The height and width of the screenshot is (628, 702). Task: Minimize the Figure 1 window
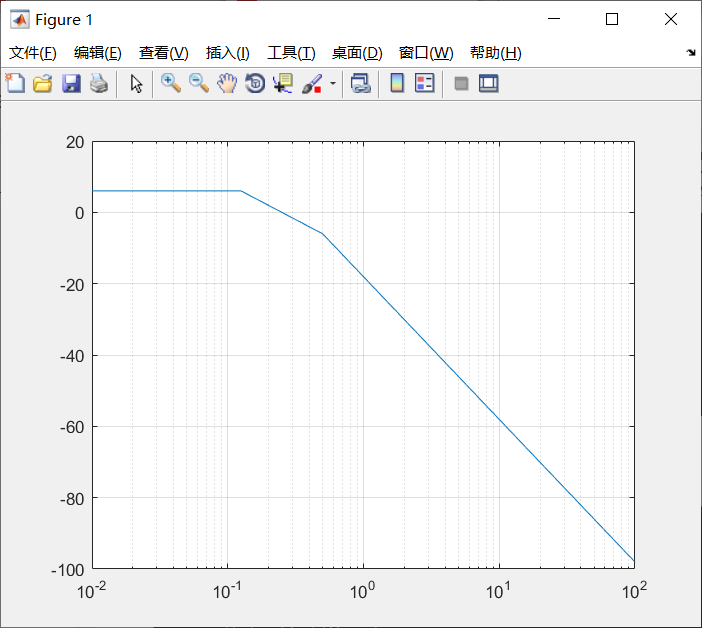tap(554, 19)
